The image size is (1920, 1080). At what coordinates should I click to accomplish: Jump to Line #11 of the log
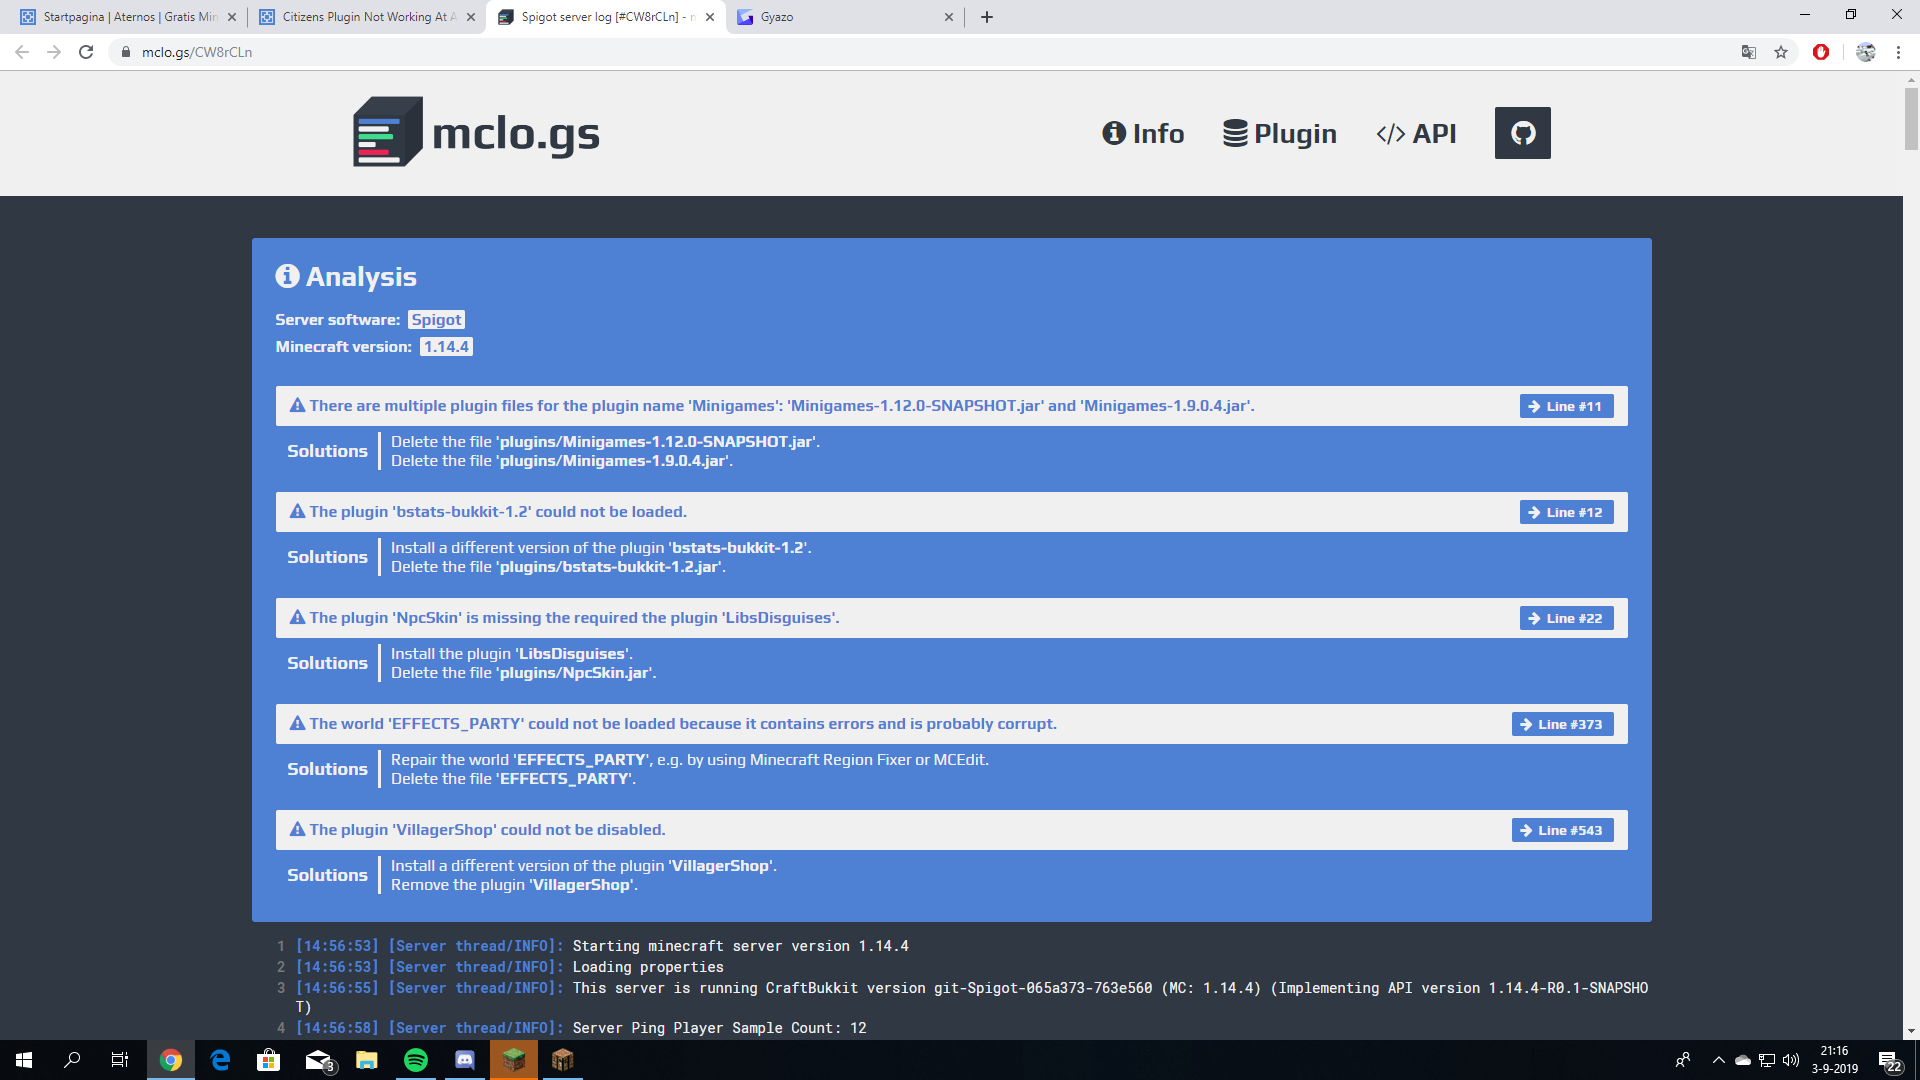1566,406
